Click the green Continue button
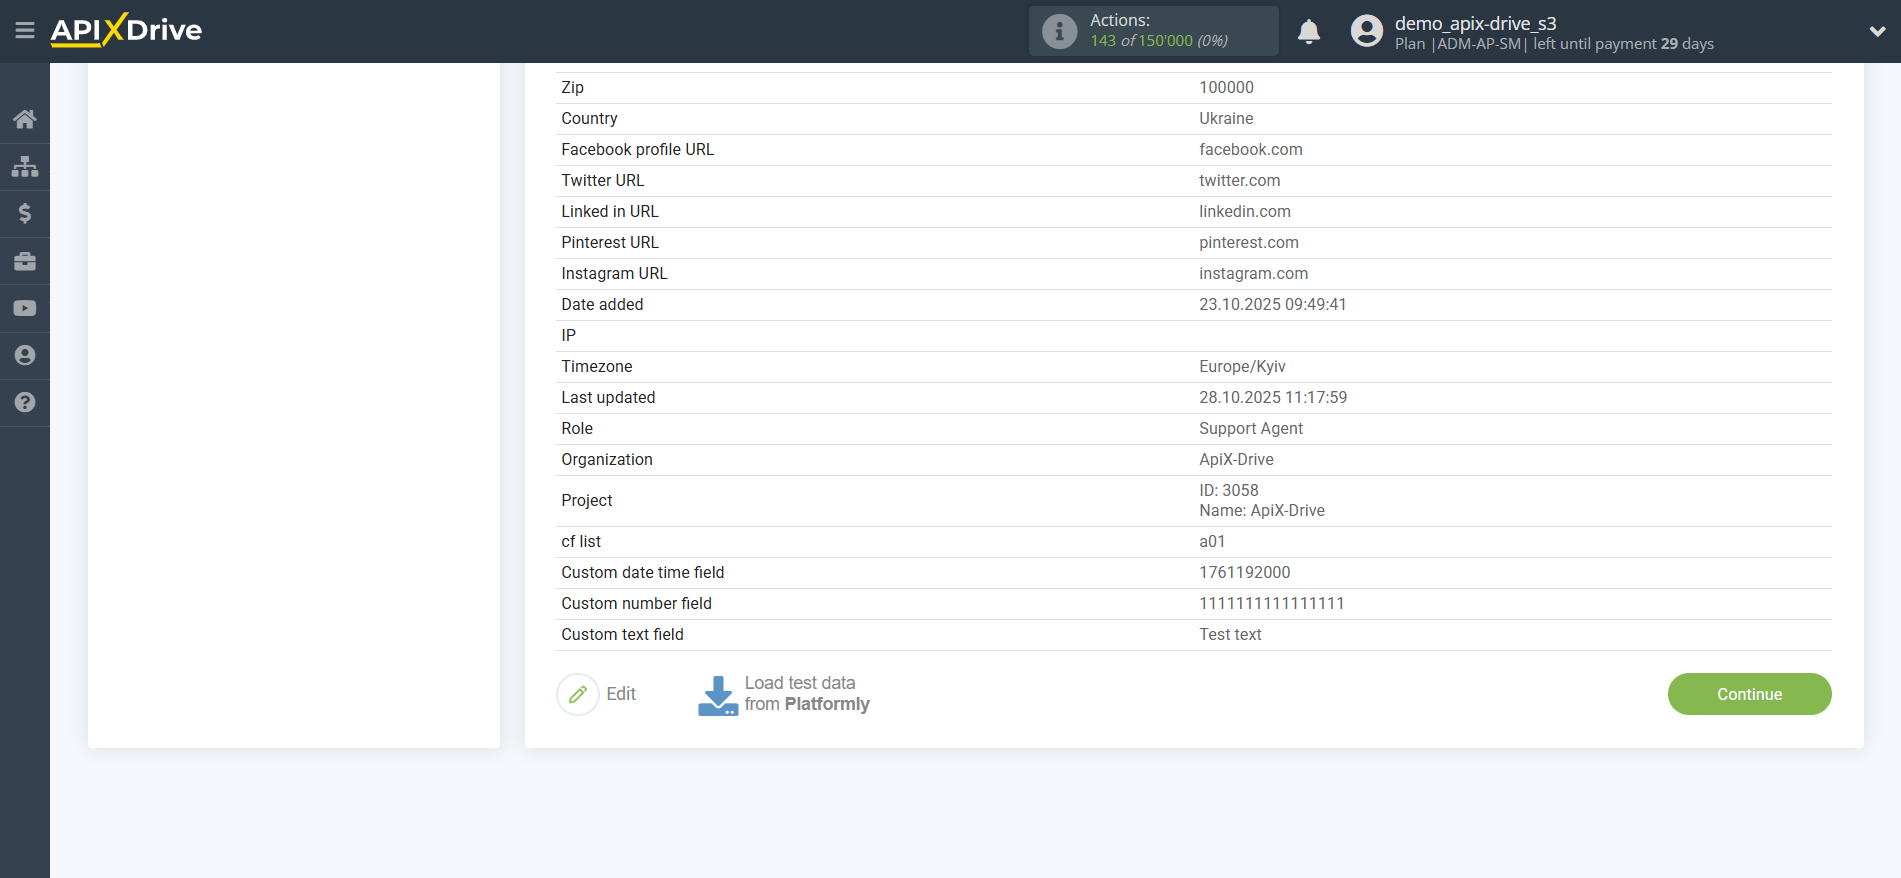 [1749, 694]
